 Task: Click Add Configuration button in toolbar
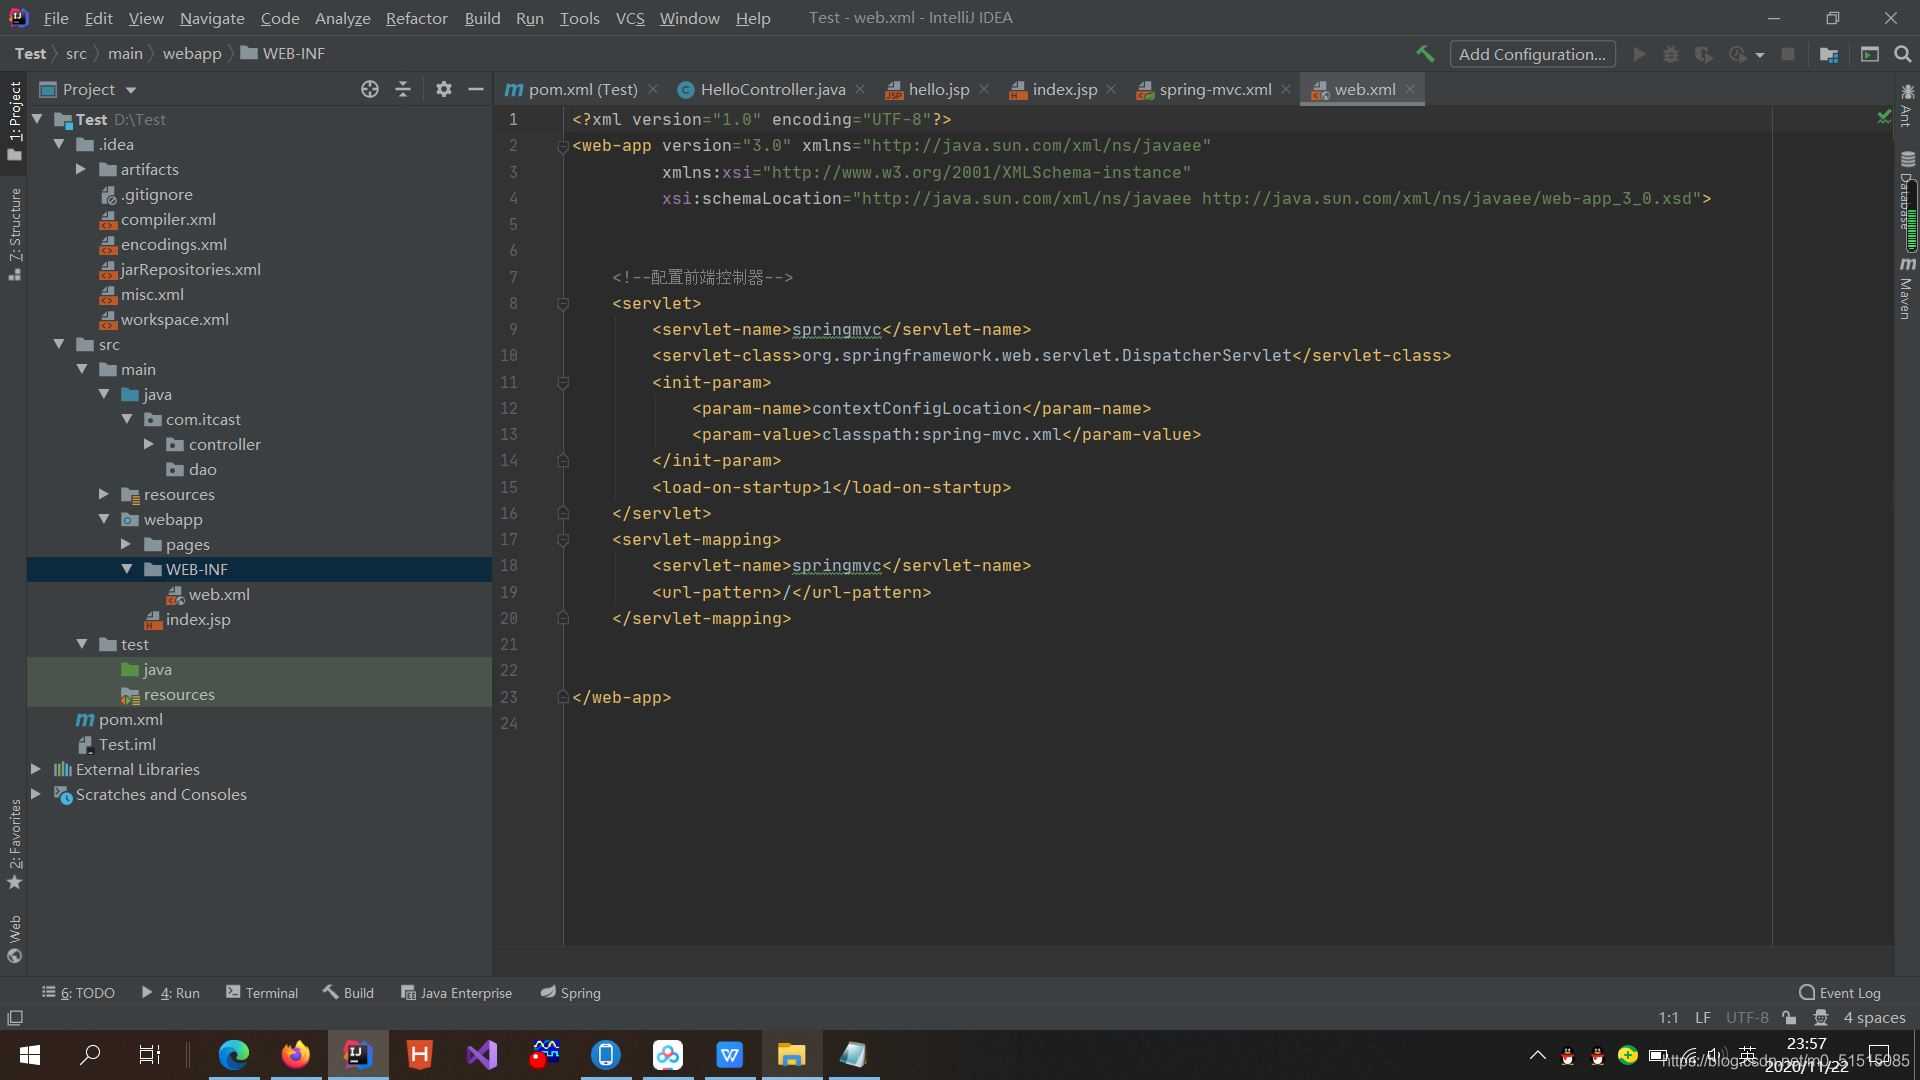click(x=1532, y=53)
